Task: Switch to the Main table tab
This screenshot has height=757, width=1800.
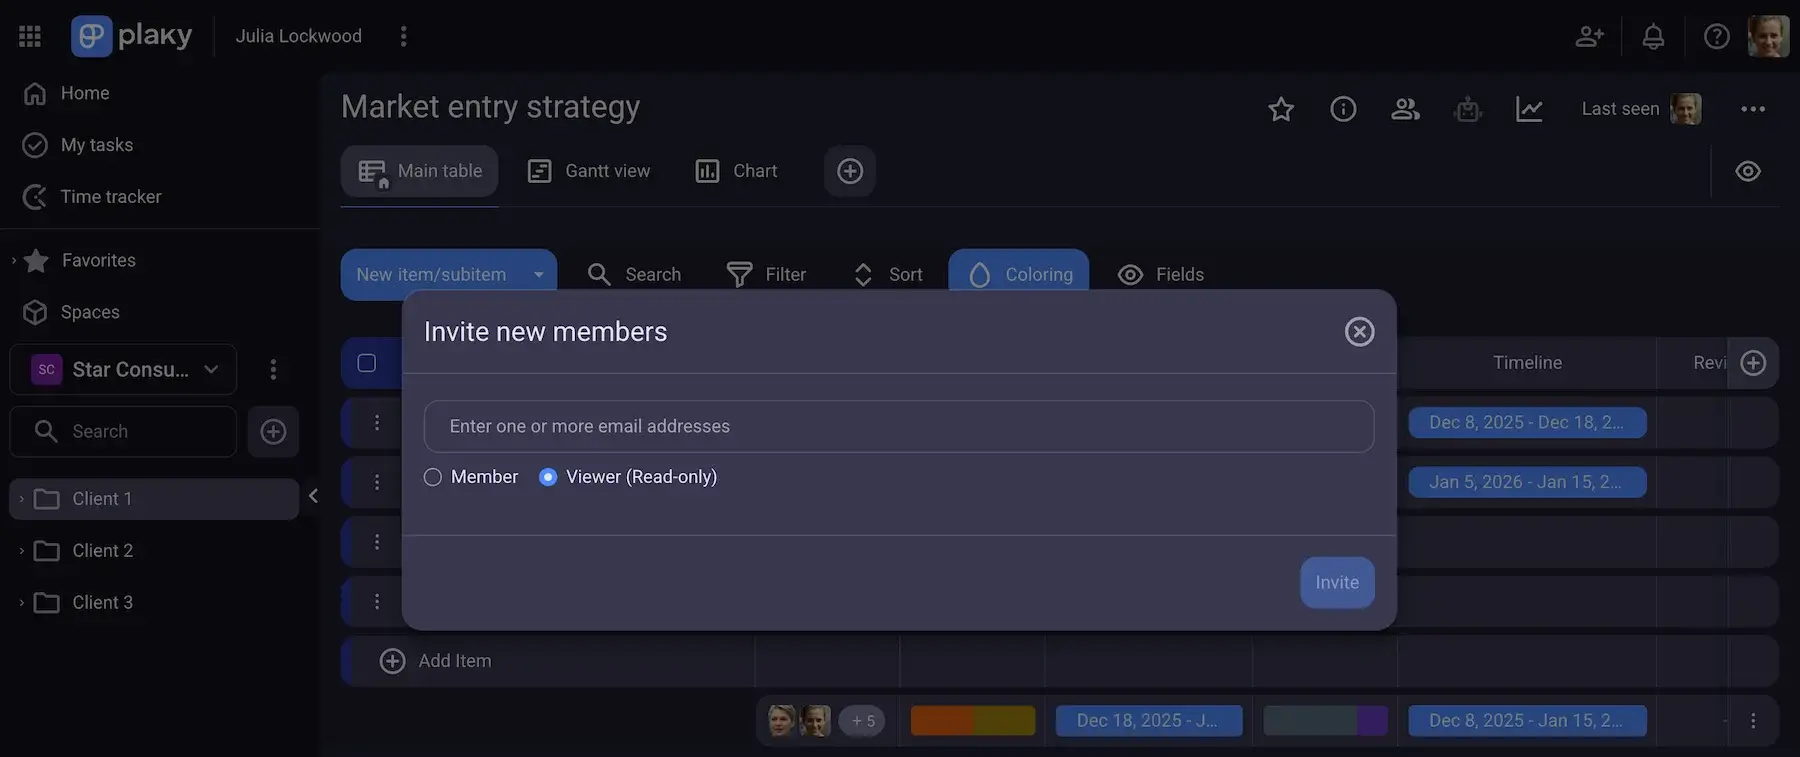Action: (420, 171)
